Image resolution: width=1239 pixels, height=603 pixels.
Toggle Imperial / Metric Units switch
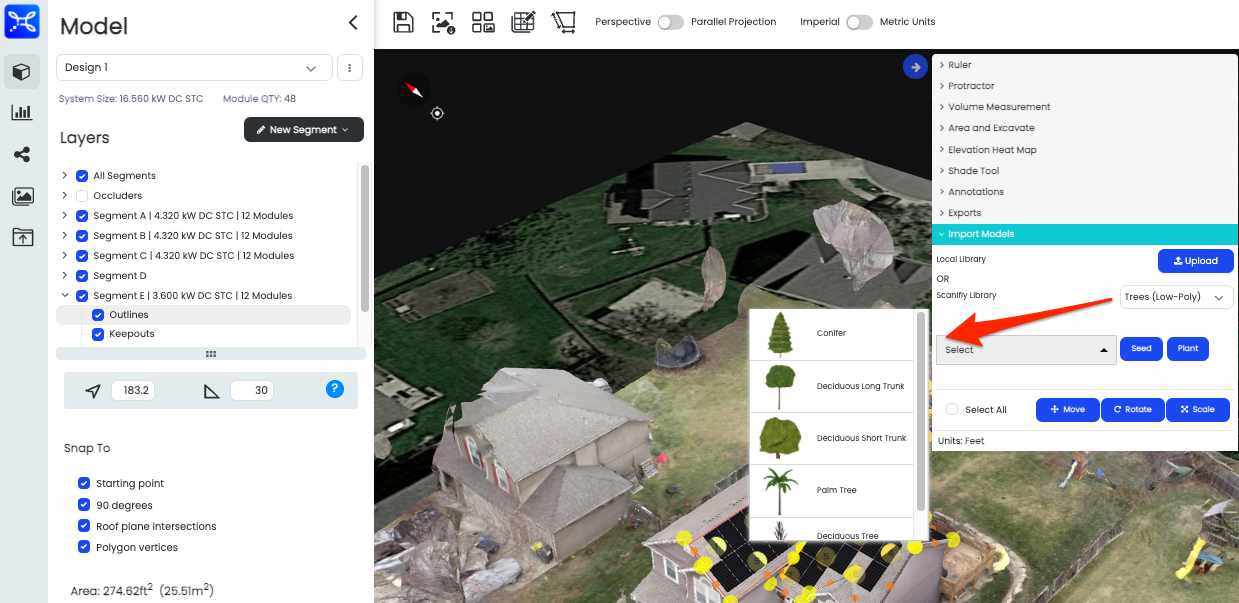[860, 22]
